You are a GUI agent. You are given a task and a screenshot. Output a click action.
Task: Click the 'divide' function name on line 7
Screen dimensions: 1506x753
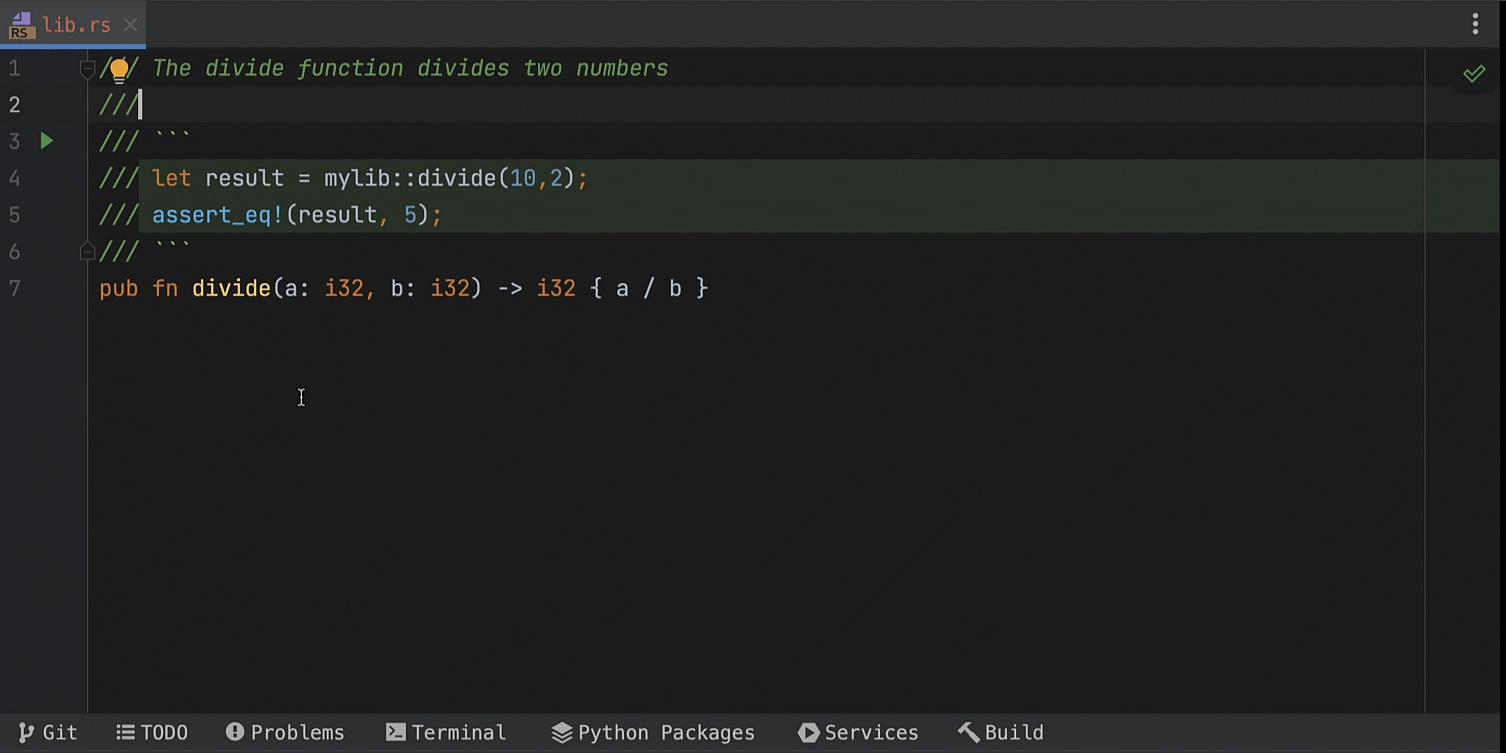click(231, 288)
